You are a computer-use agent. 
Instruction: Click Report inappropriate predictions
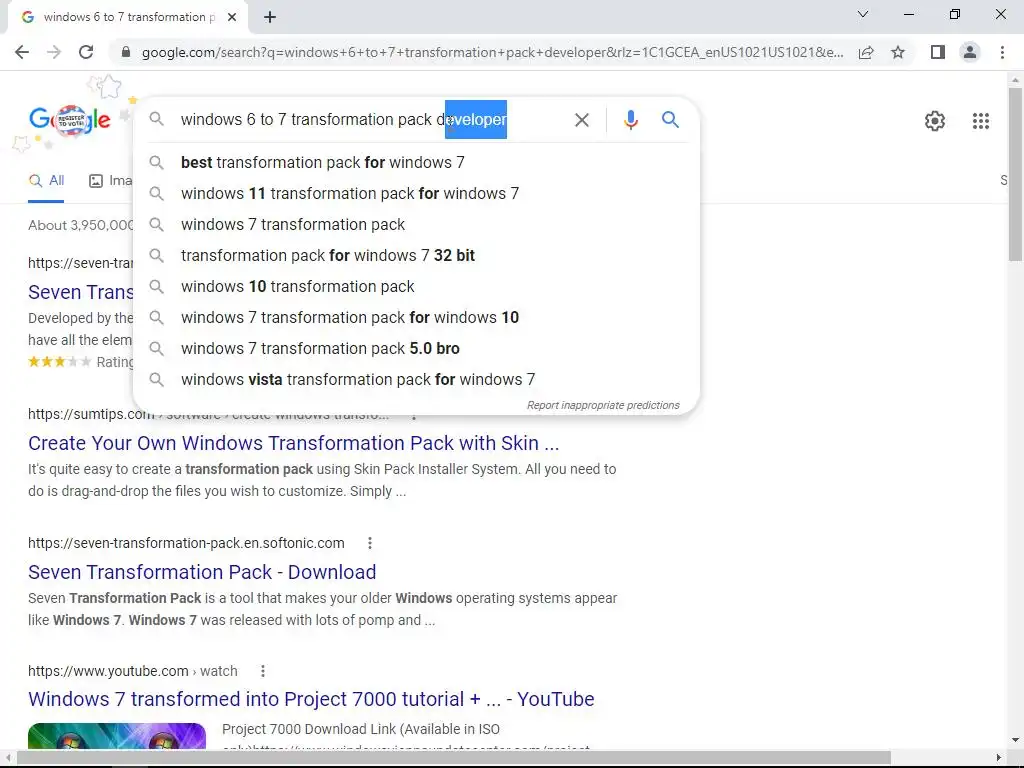pyautogui.click(x=603, y=406)
